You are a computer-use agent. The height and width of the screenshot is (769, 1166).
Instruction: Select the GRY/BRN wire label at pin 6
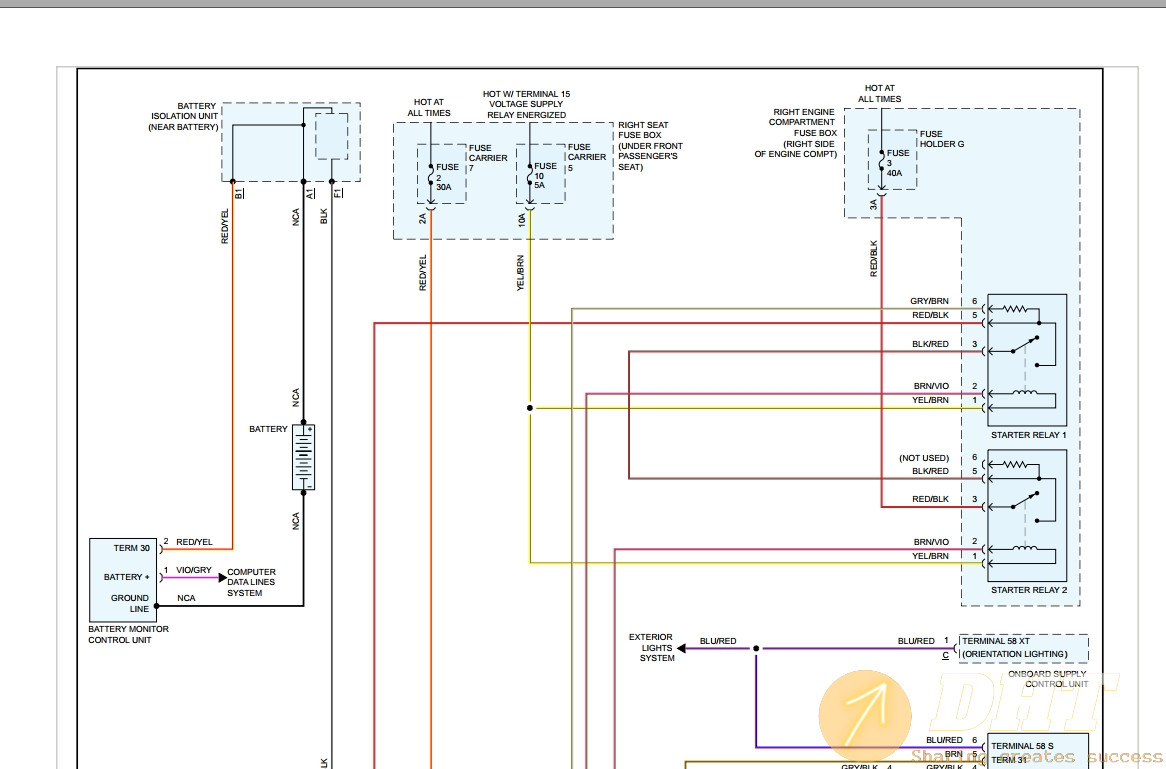point(929,301)
